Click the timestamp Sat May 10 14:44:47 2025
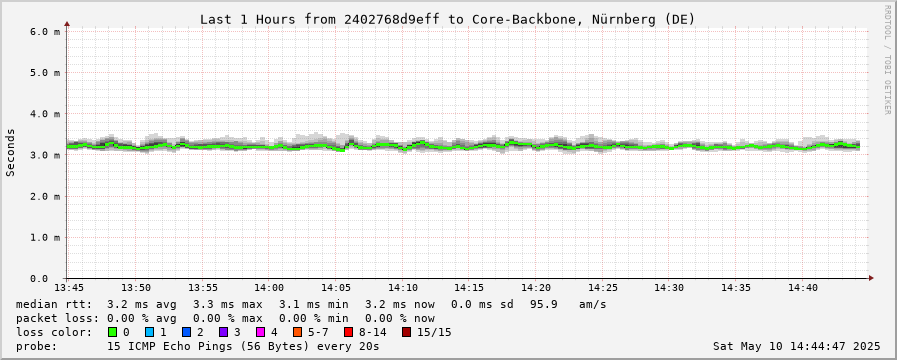Viewport: 897px width, 360px height. (x=797, y=346)
